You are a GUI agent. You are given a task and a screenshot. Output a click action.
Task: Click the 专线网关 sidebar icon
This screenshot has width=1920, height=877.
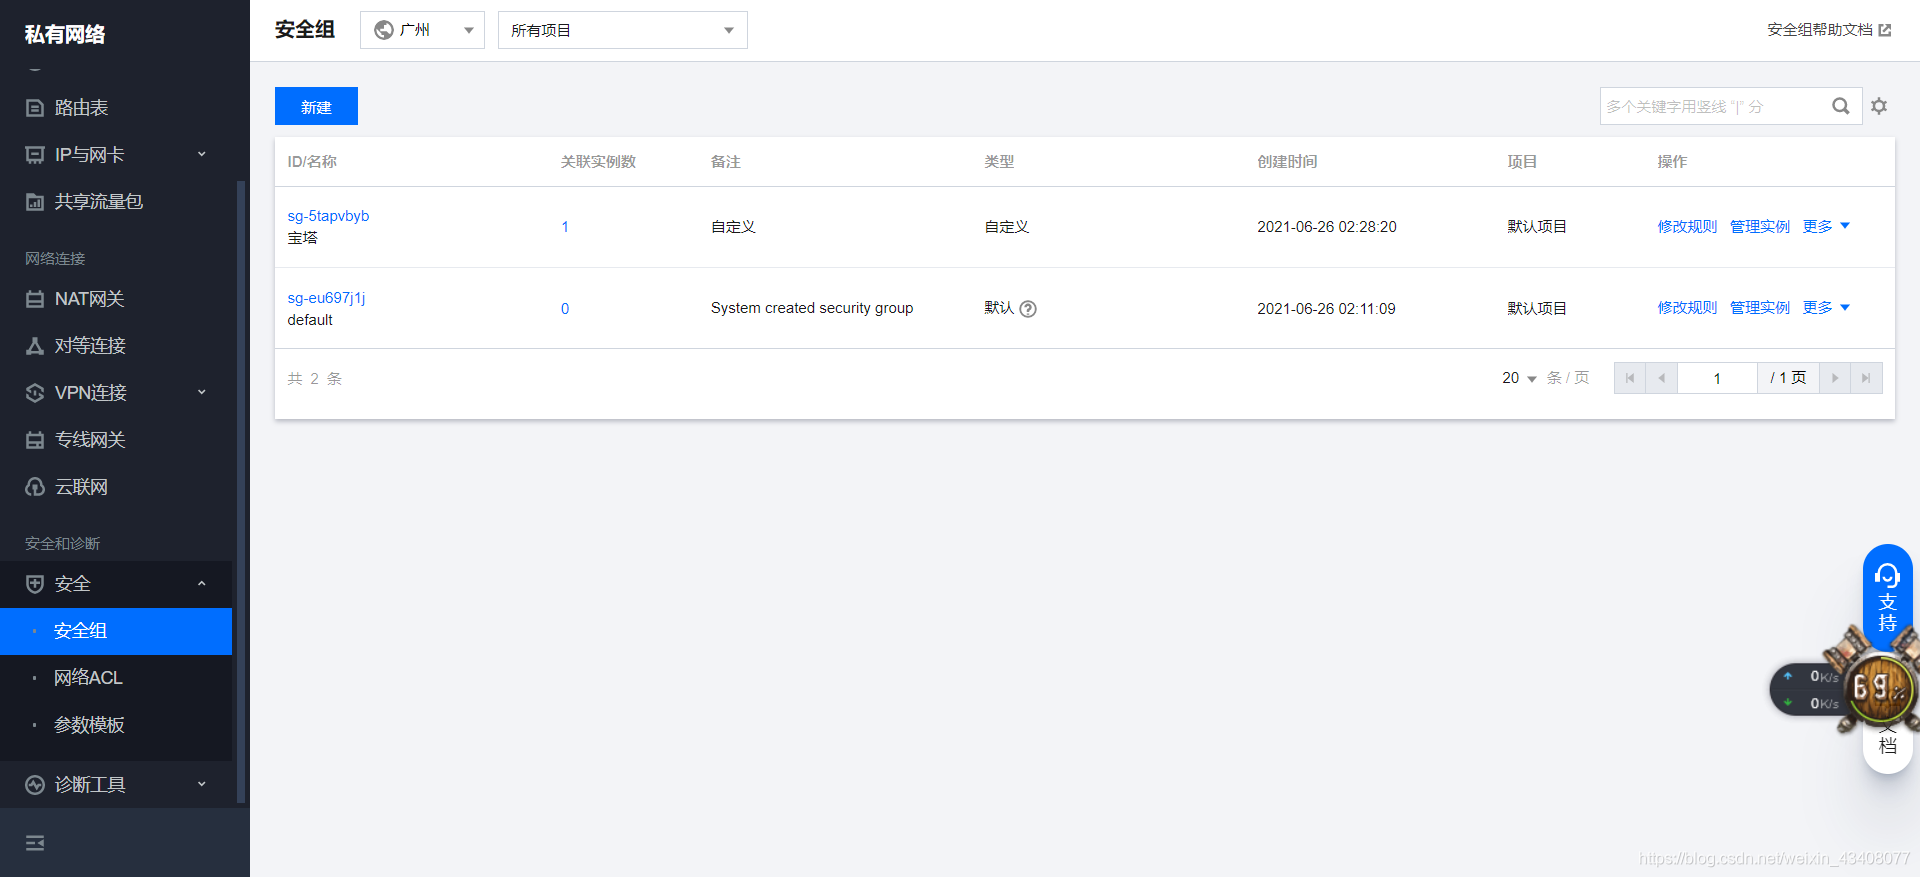[35, 440]
